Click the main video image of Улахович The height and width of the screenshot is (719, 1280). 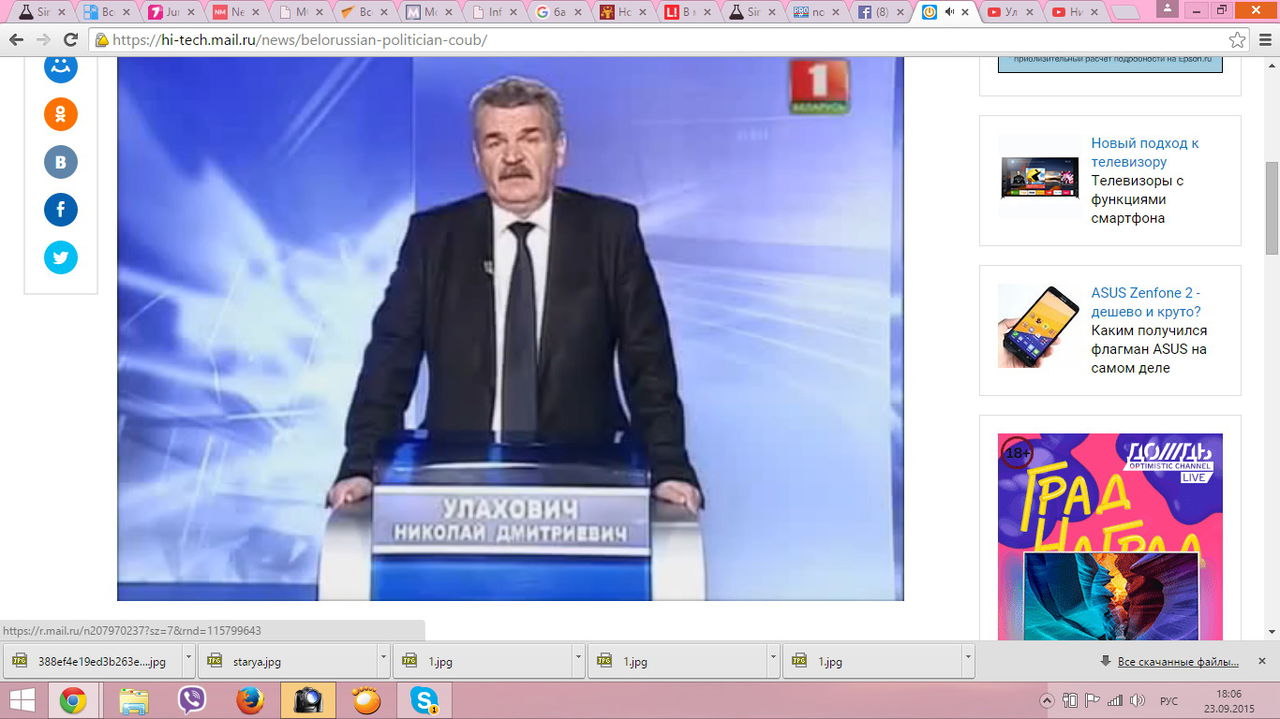(x=510, y=328)
